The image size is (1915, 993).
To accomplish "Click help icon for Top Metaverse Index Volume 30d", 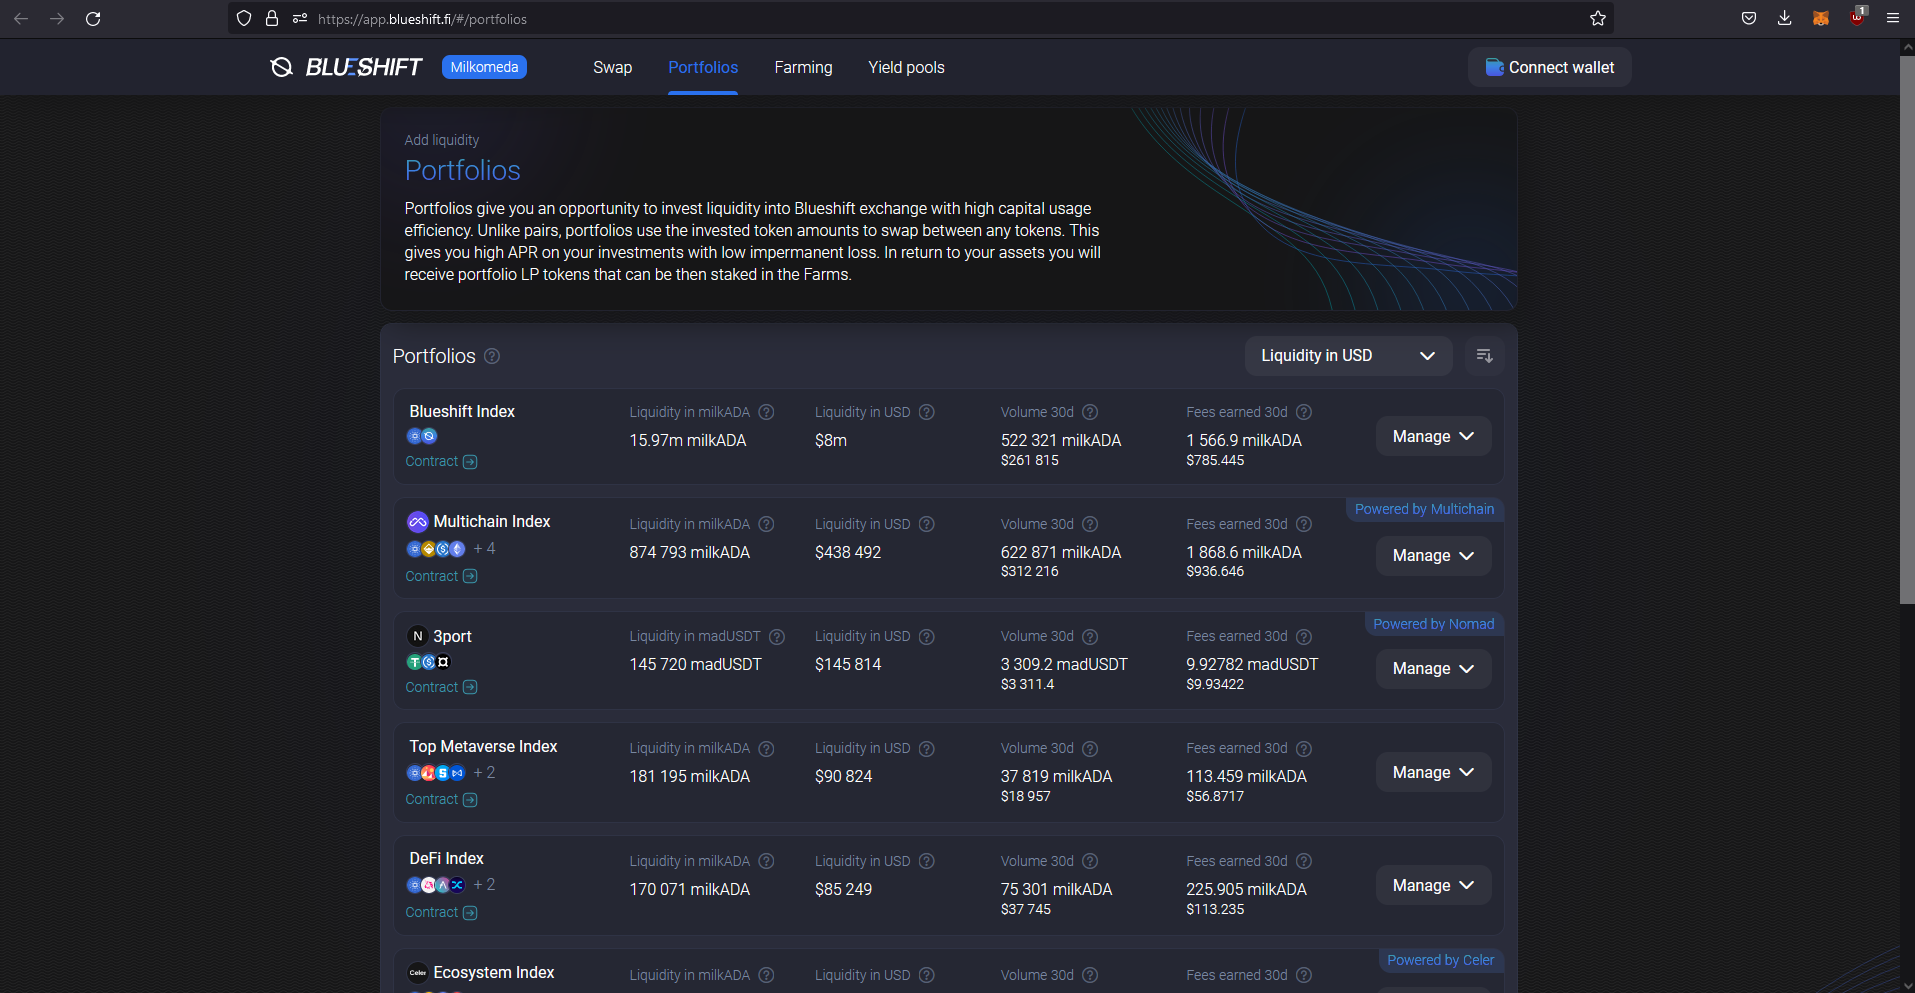I will (1090, 749).
